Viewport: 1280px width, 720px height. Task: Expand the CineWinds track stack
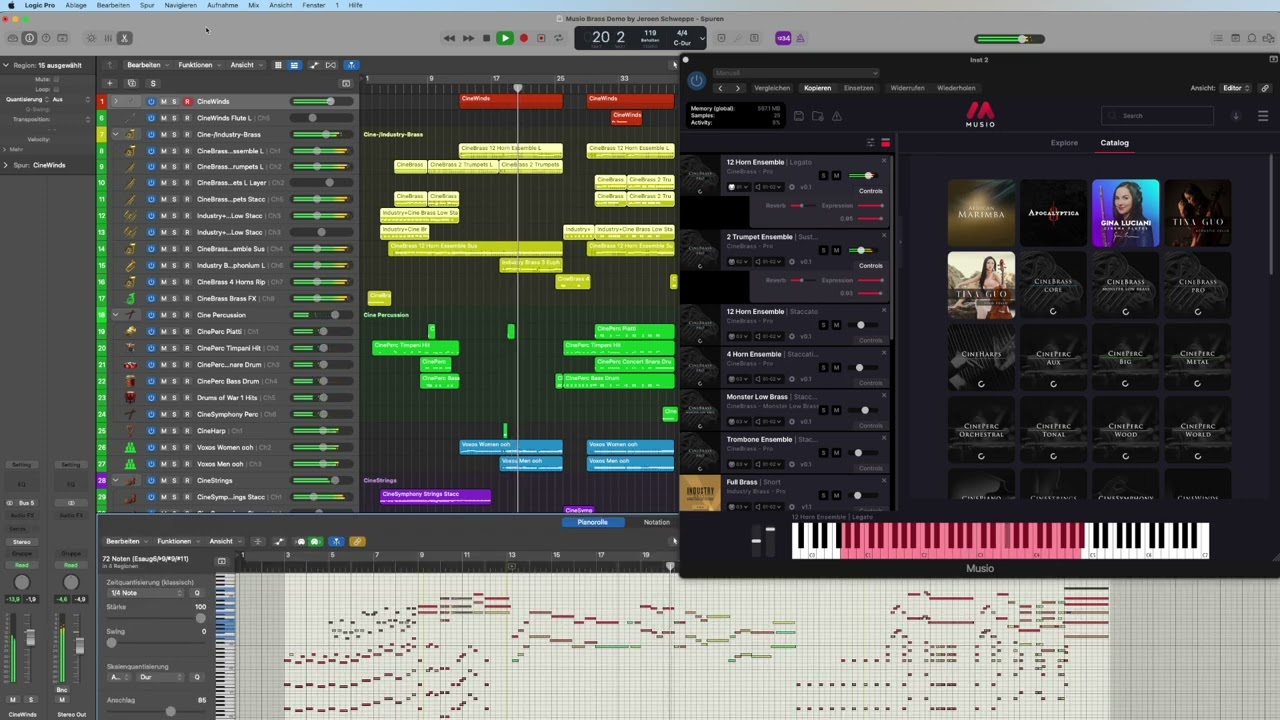click(x=115, y=101)
